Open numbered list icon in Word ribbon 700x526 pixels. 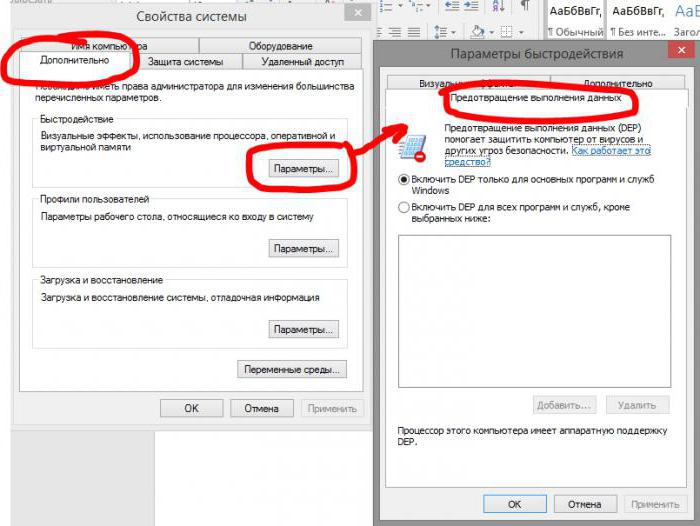[x=387, y=5]
